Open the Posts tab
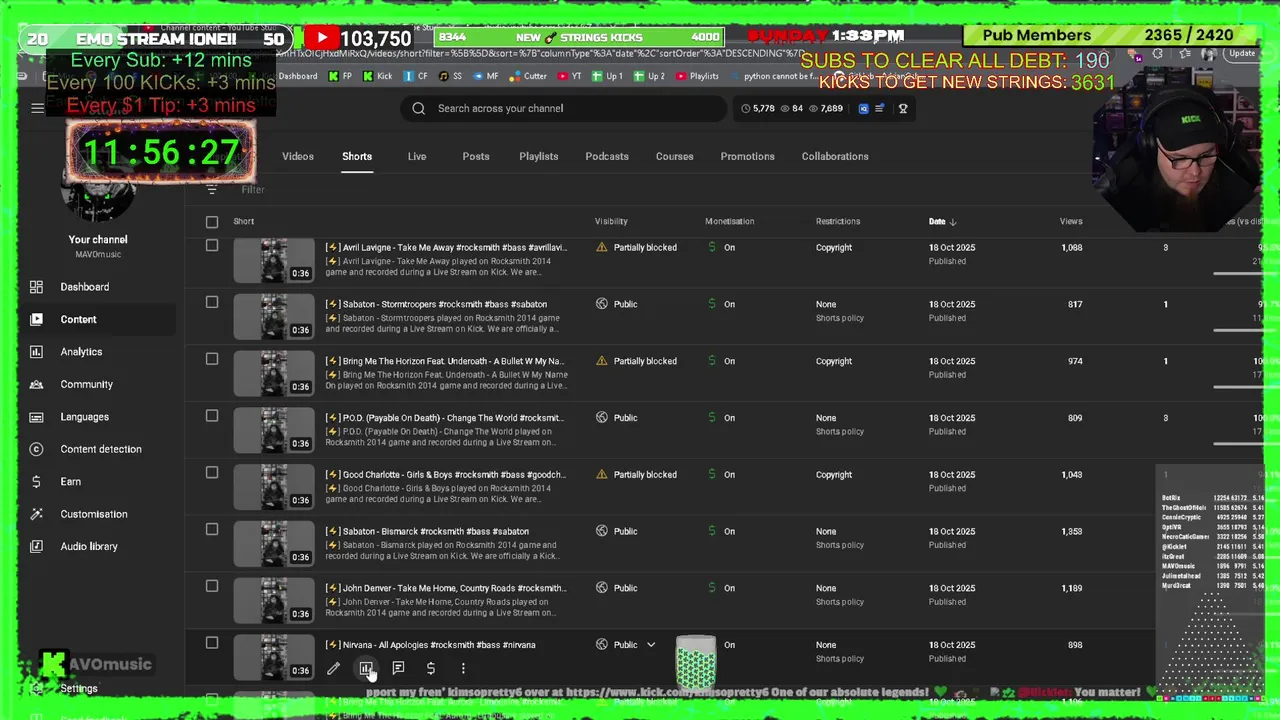 476,156
